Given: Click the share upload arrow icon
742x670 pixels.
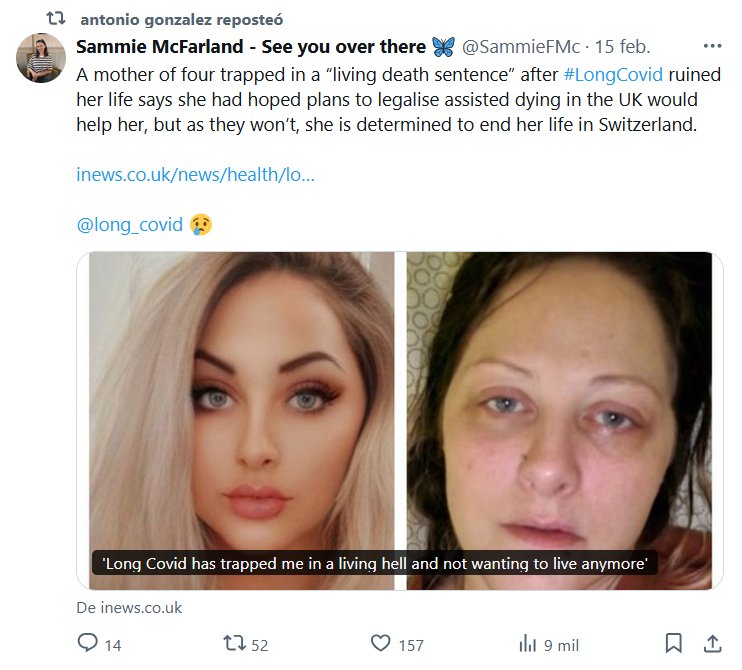Looking at the screenshot, I should click(713, 643).
